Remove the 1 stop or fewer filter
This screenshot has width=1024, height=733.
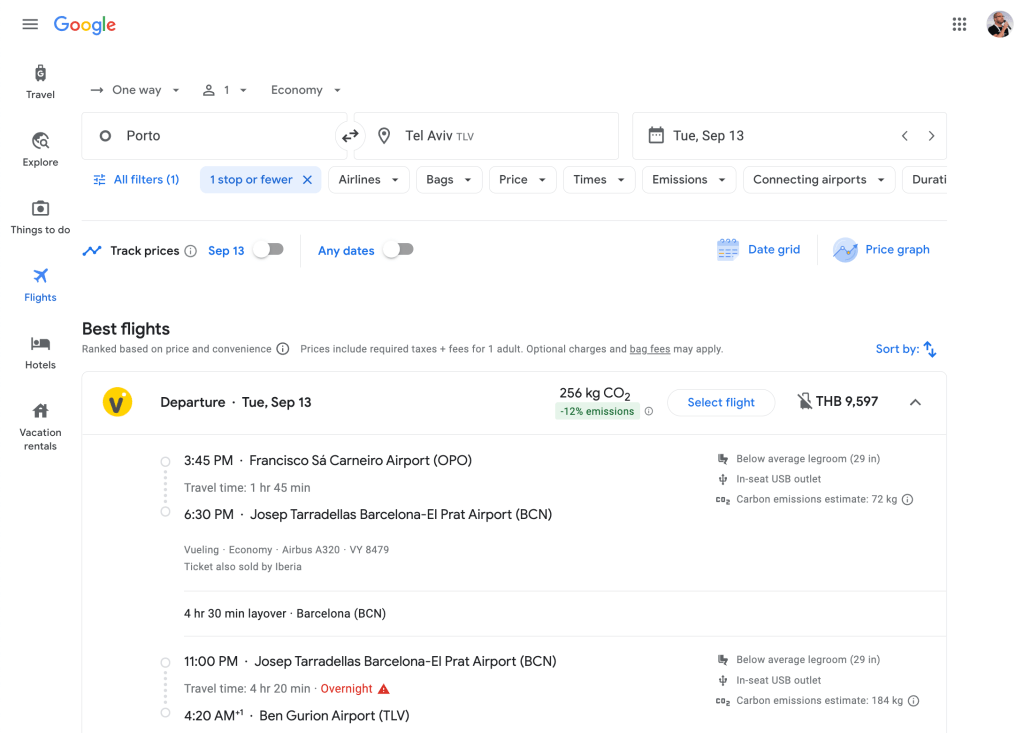[307, 180]
